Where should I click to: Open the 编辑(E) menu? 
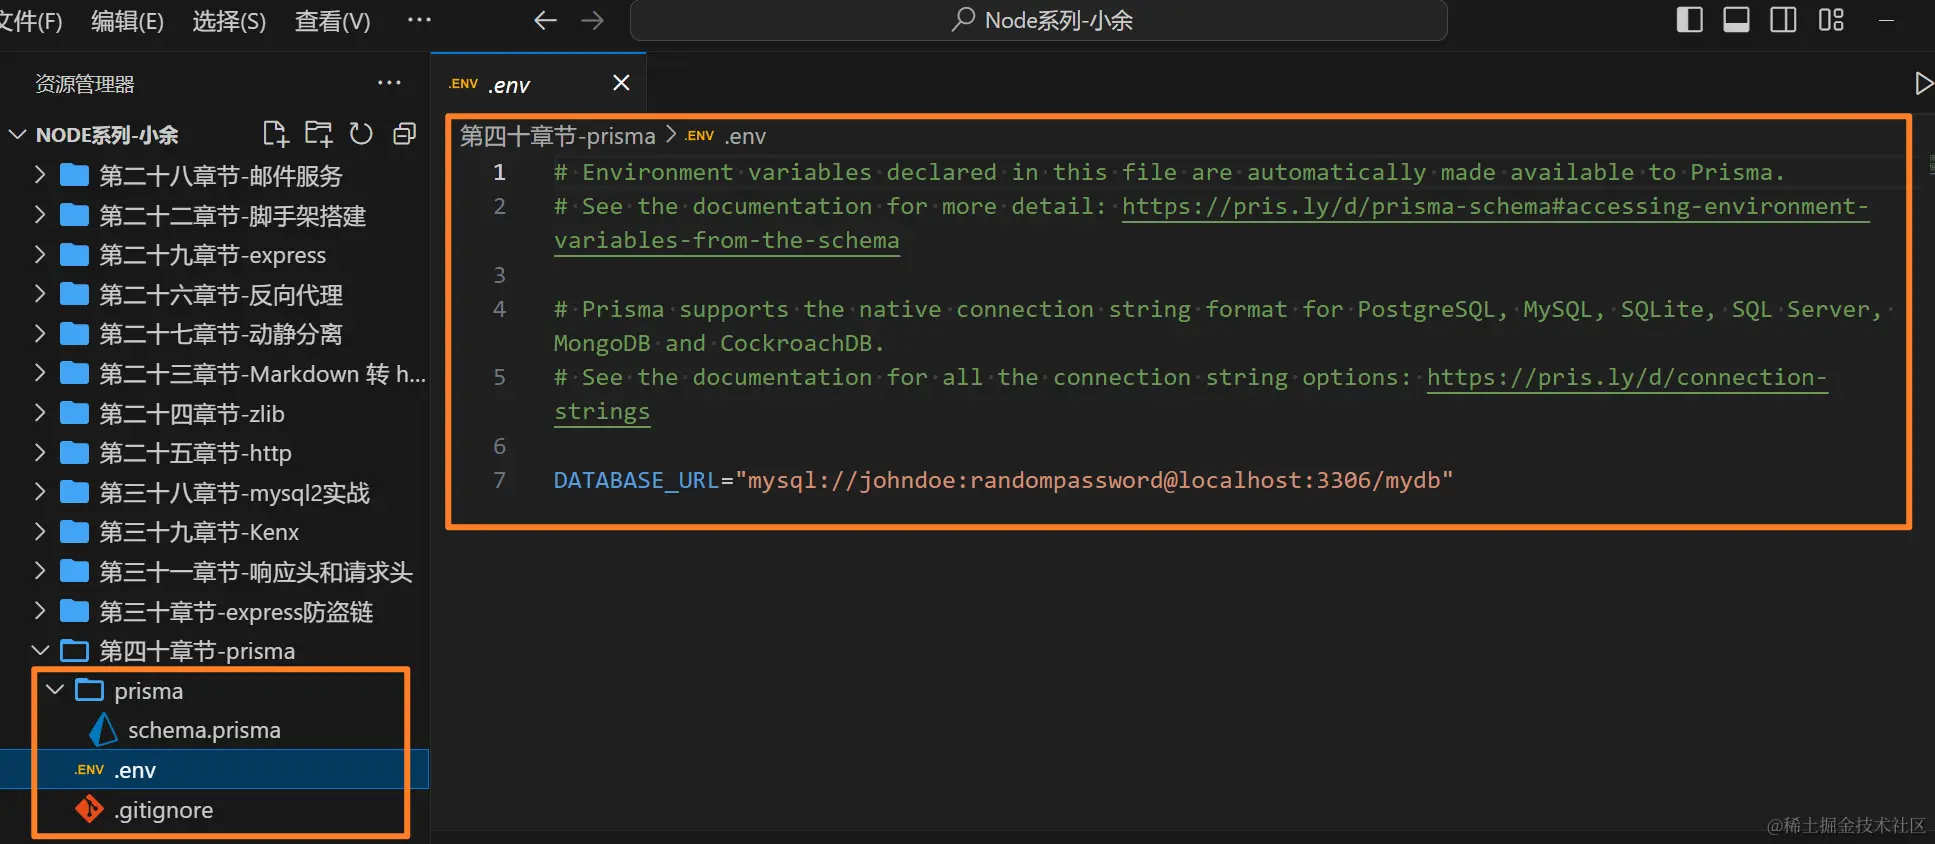[127, 21]
